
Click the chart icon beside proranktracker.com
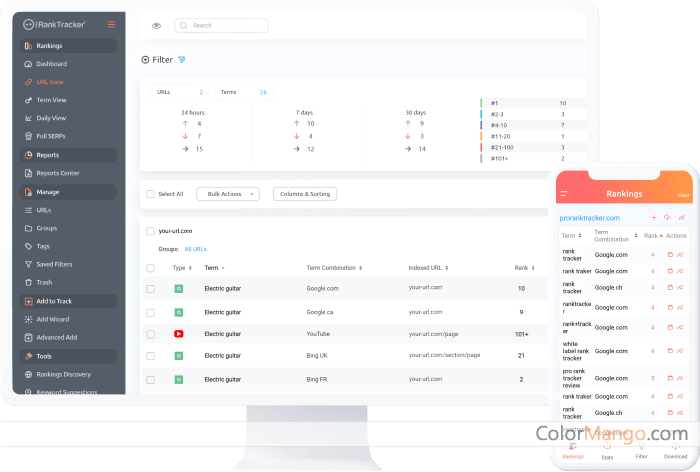click(682, 218)
